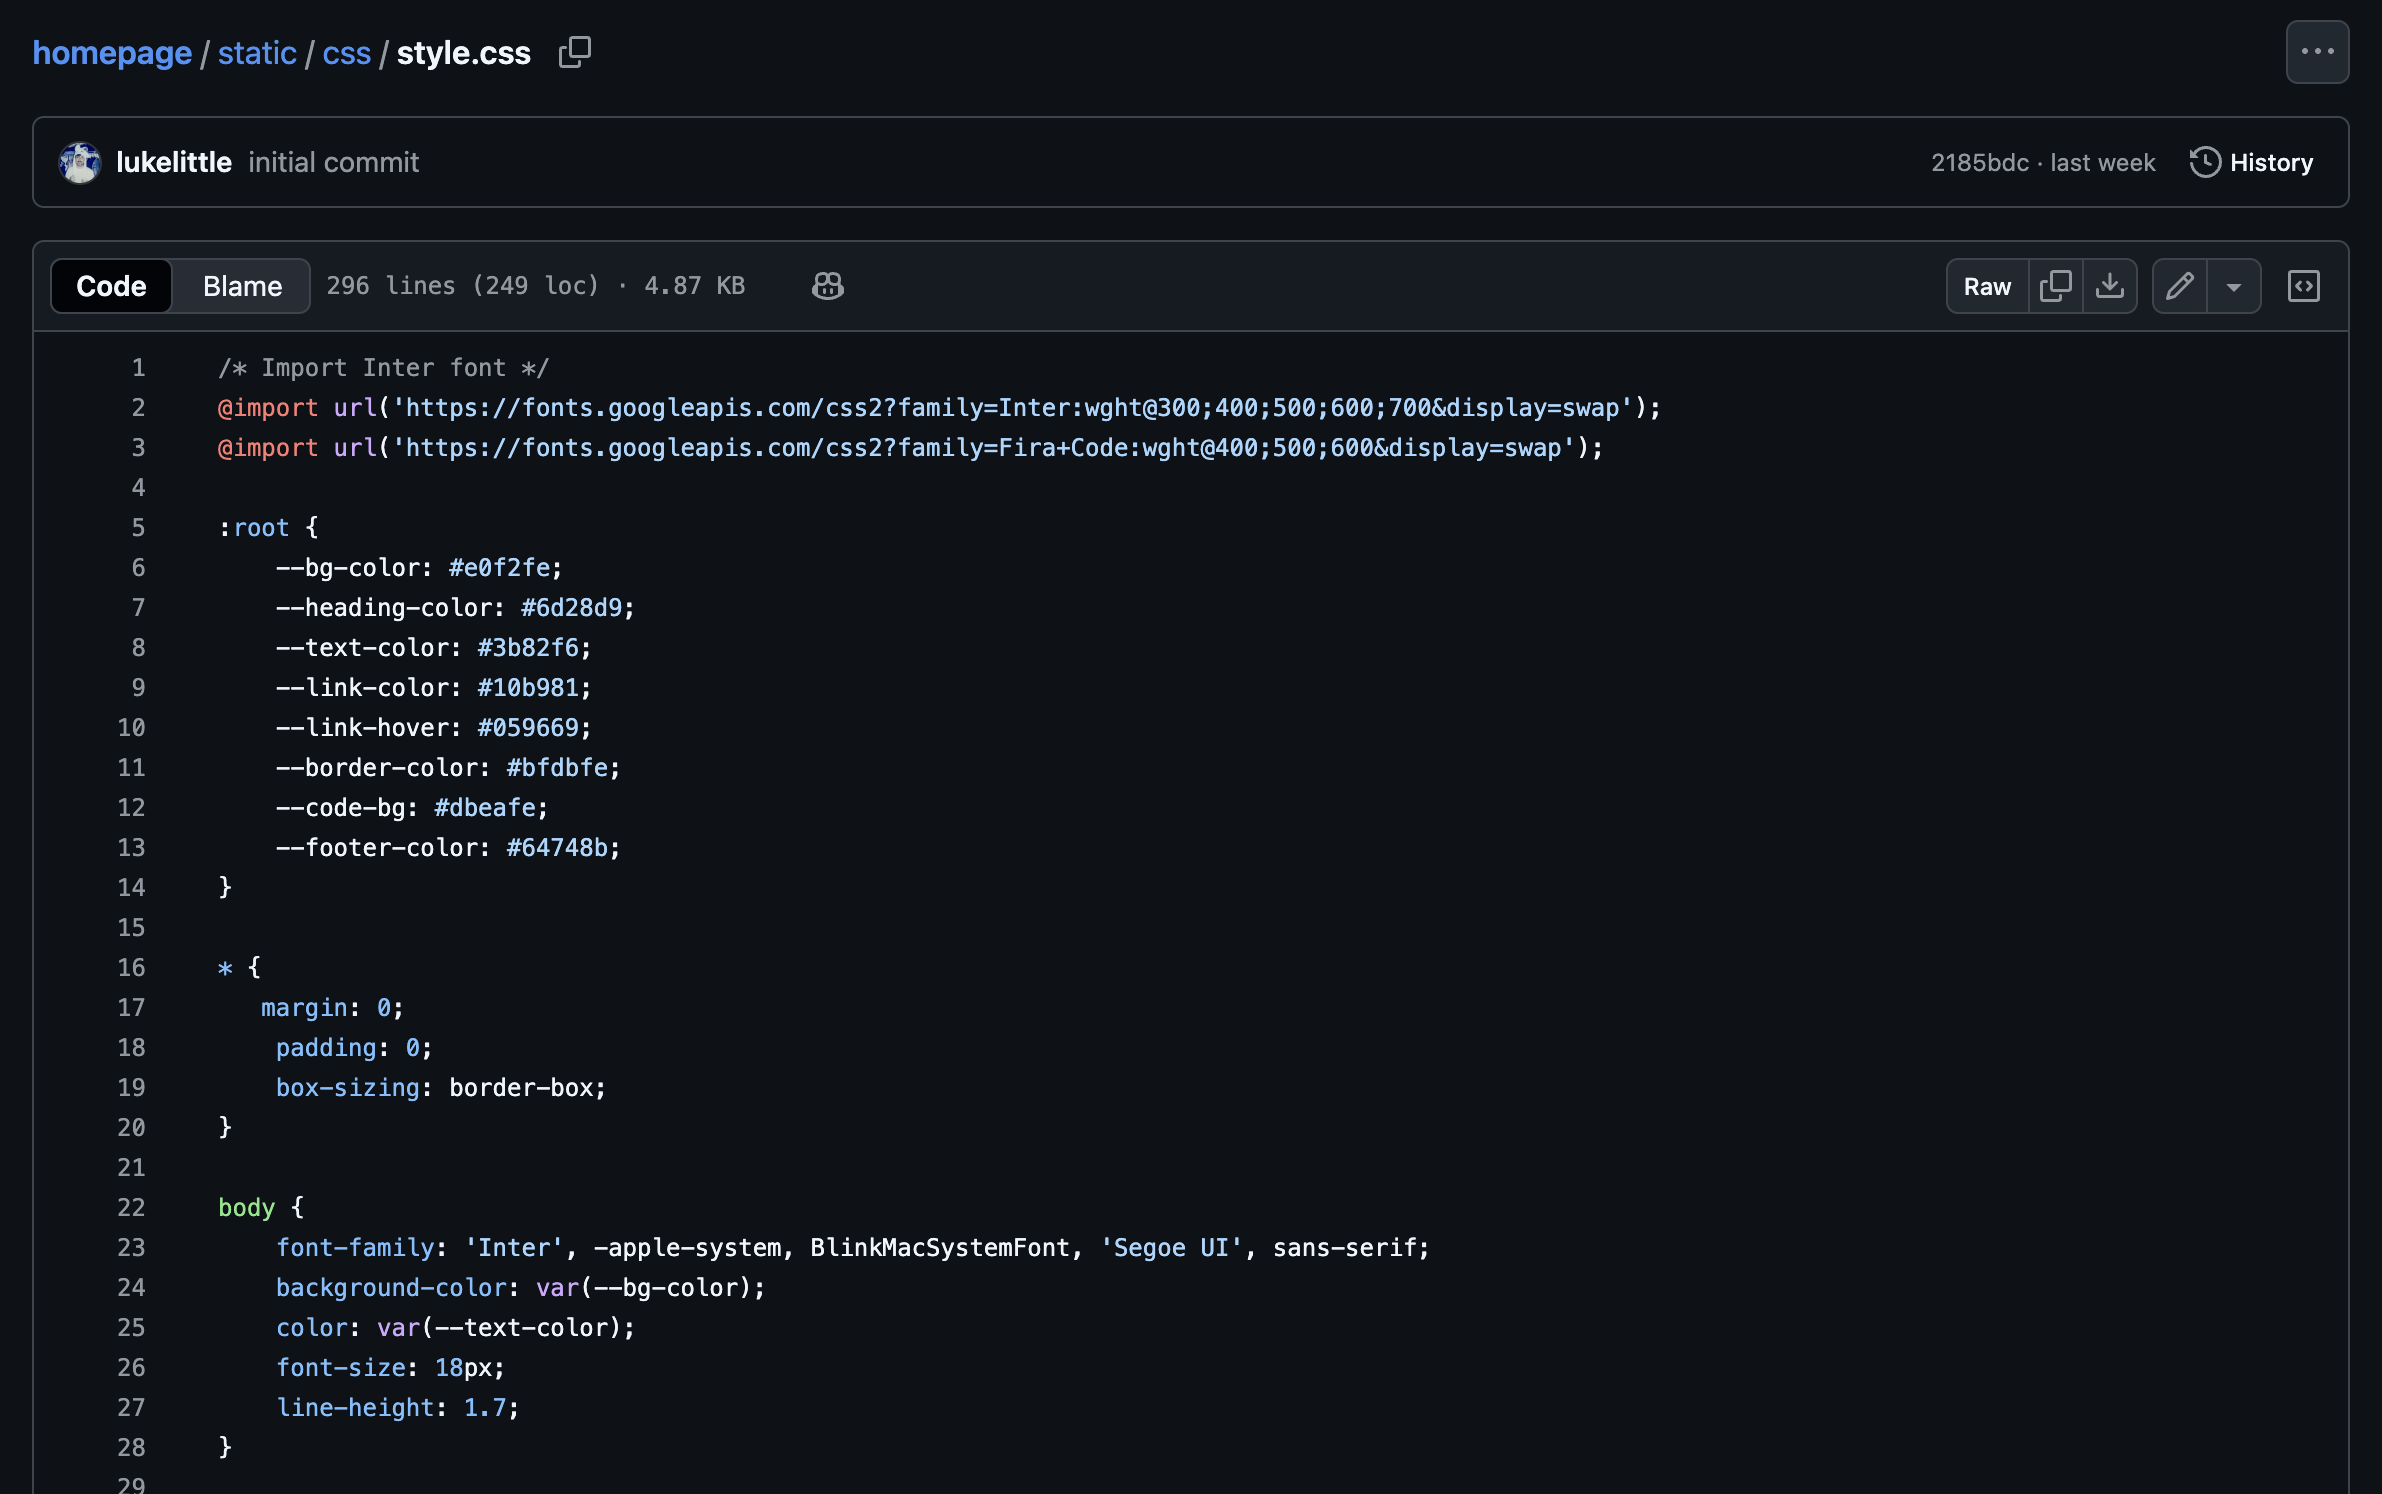The width and height of the screenshot is (2382, 1494).
Task: Go to the homepage repository root
Action: click(x=112, y=52)
